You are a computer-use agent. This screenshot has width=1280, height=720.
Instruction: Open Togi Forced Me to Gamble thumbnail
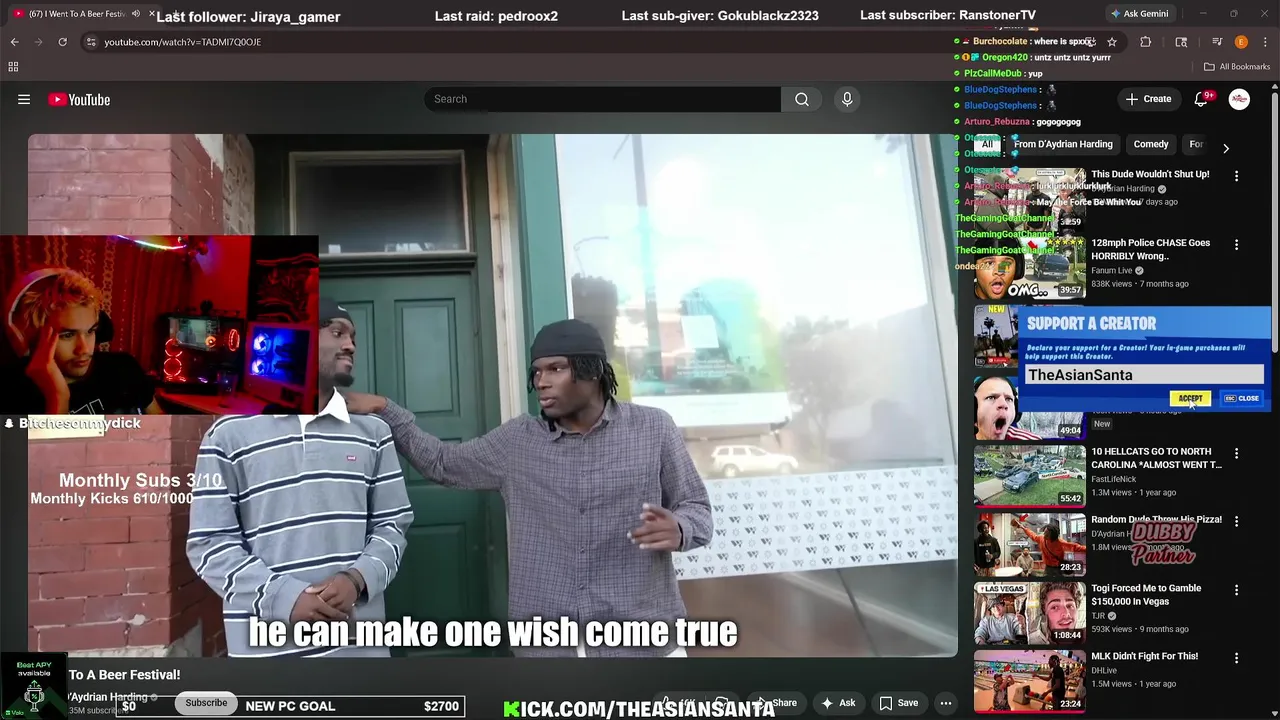[1030, 613]
